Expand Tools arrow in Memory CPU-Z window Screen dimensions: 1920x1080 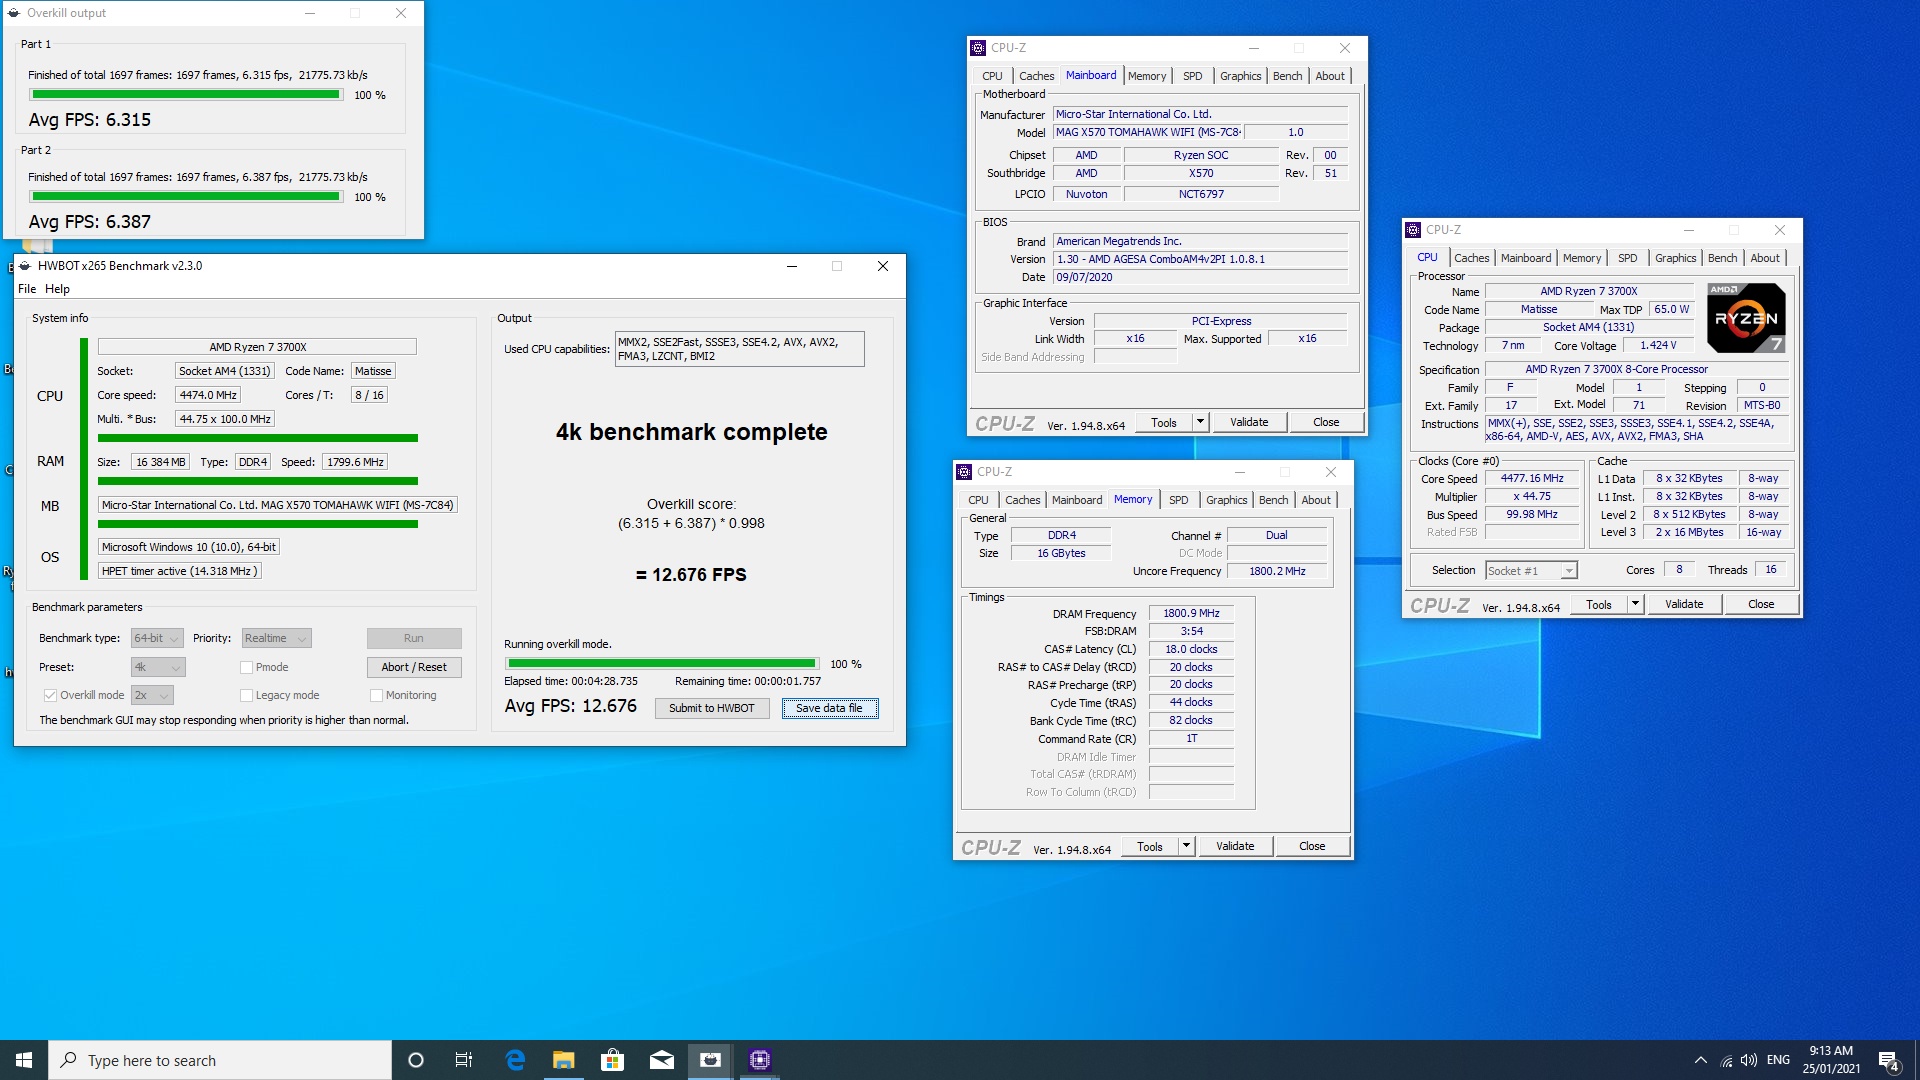click(x=1186, y=846)
